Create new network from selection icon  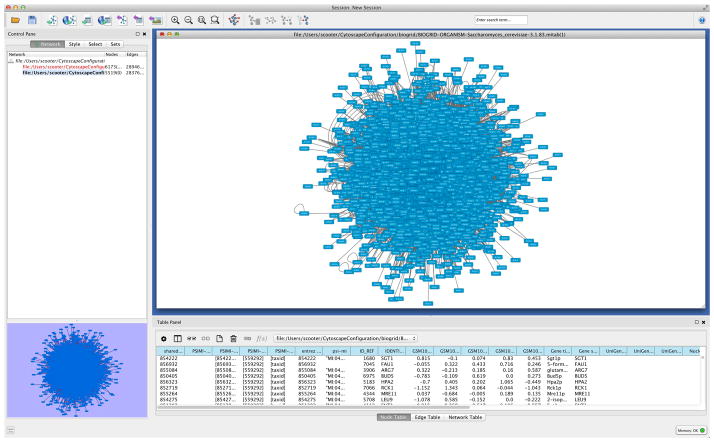point(122,20)
